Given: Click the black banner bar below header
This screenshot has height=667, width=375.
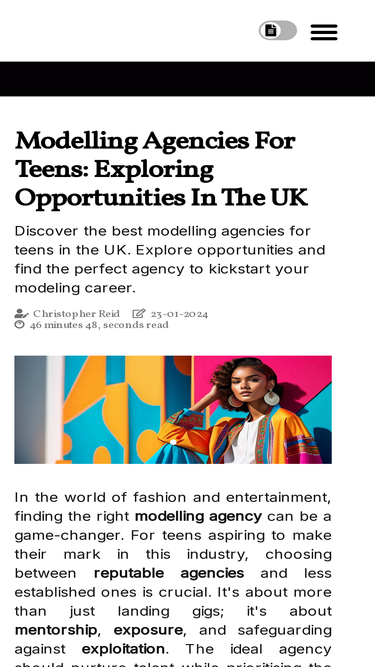Looking at the screenshot, I should click(188, 79).
